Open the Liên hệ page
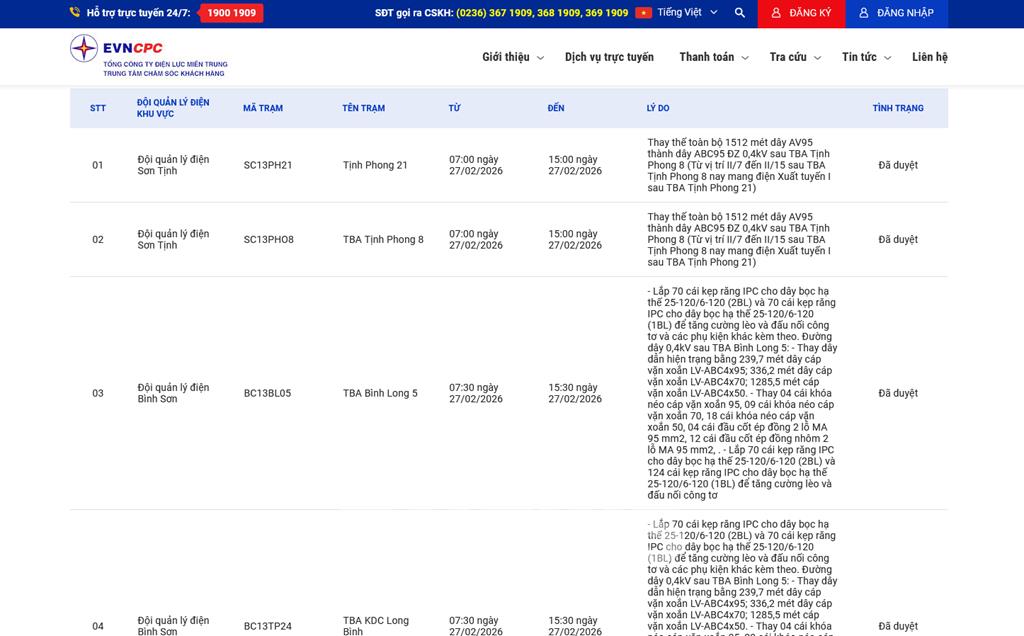The width and height of the screenshot is (1024, 636). pyautogui.click(x=929, y=57)
